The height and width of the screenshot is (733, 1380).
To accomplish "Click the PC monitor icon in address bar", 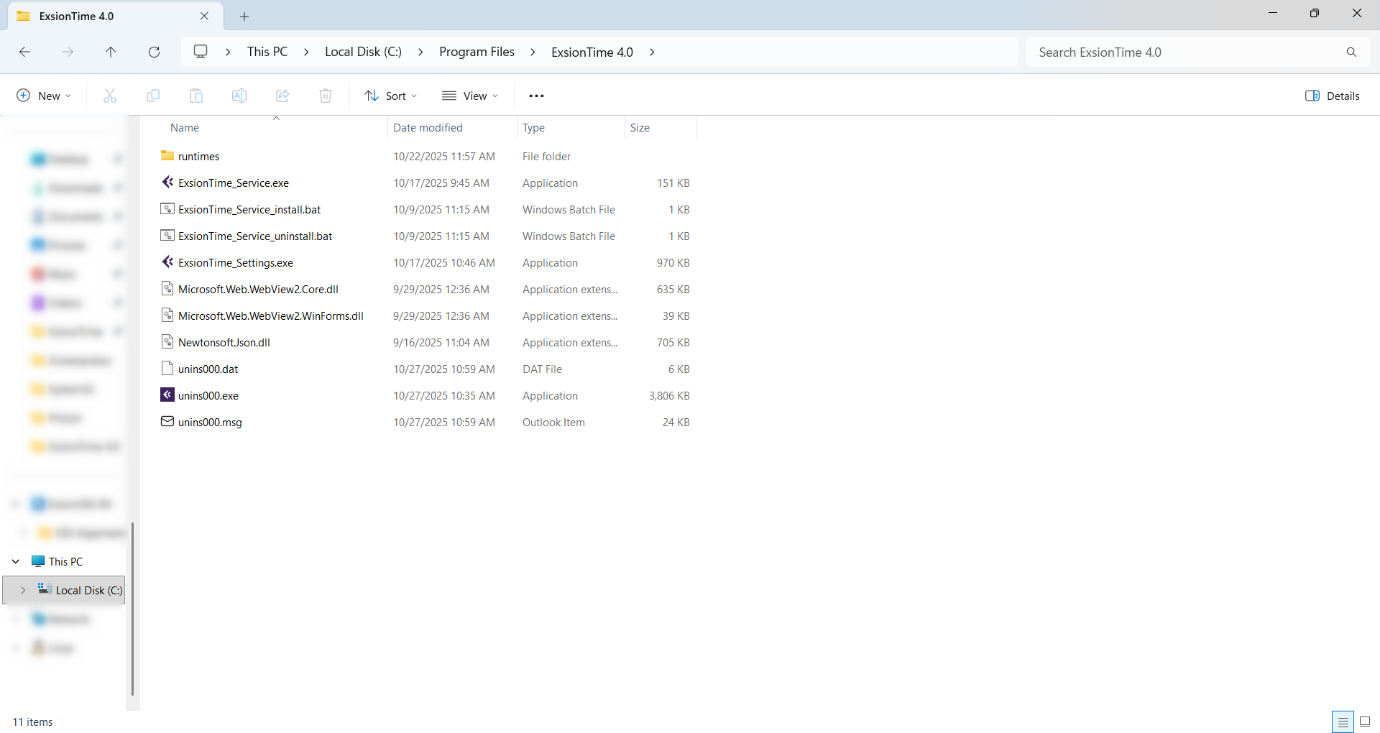I will [201, 52].
